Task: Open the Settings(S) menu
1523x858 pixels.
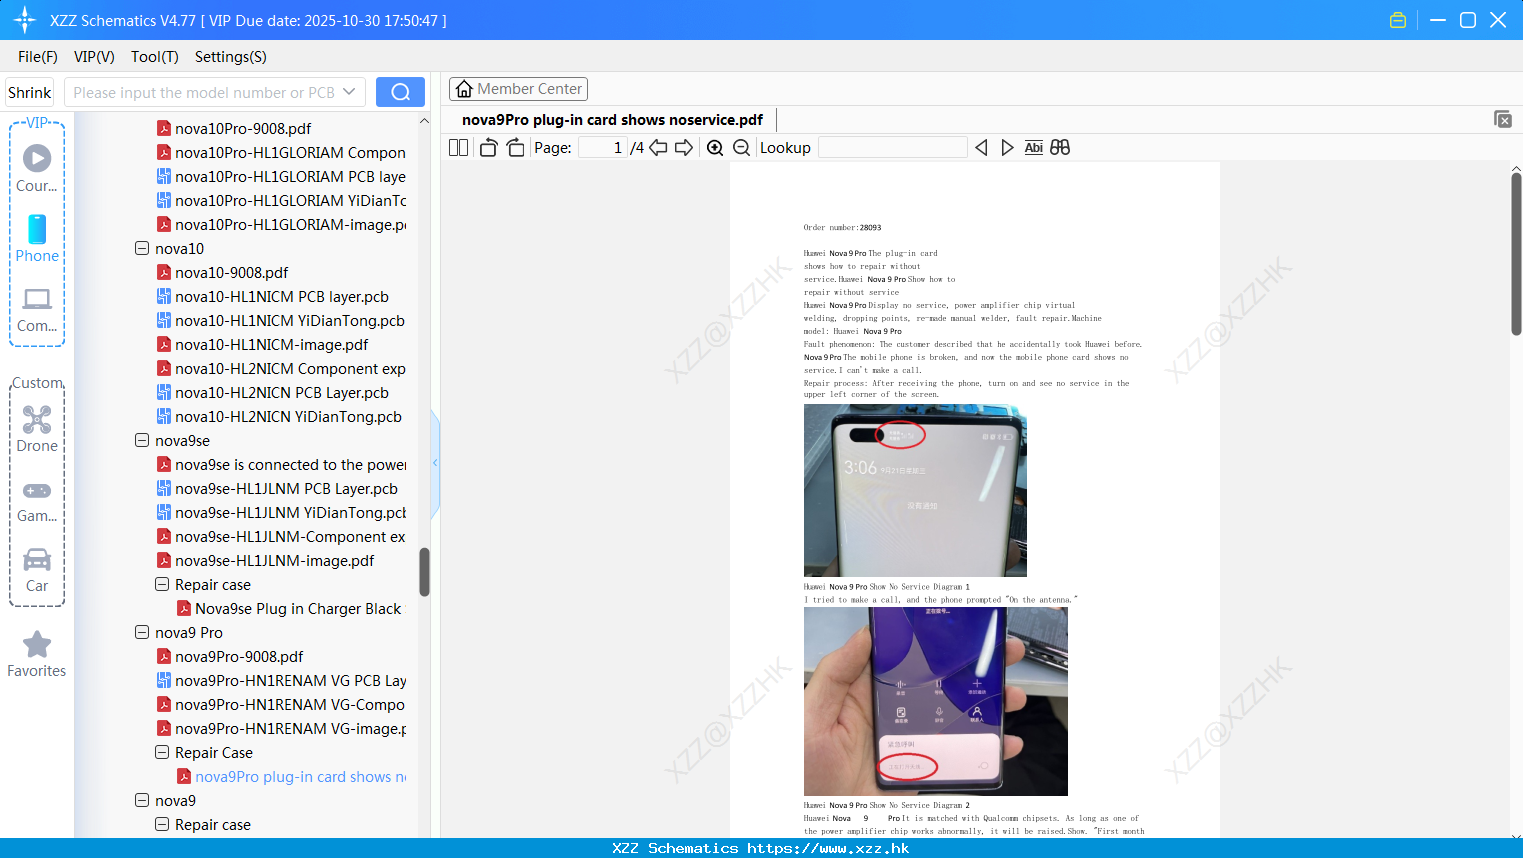Action: [x=231, y=57]
